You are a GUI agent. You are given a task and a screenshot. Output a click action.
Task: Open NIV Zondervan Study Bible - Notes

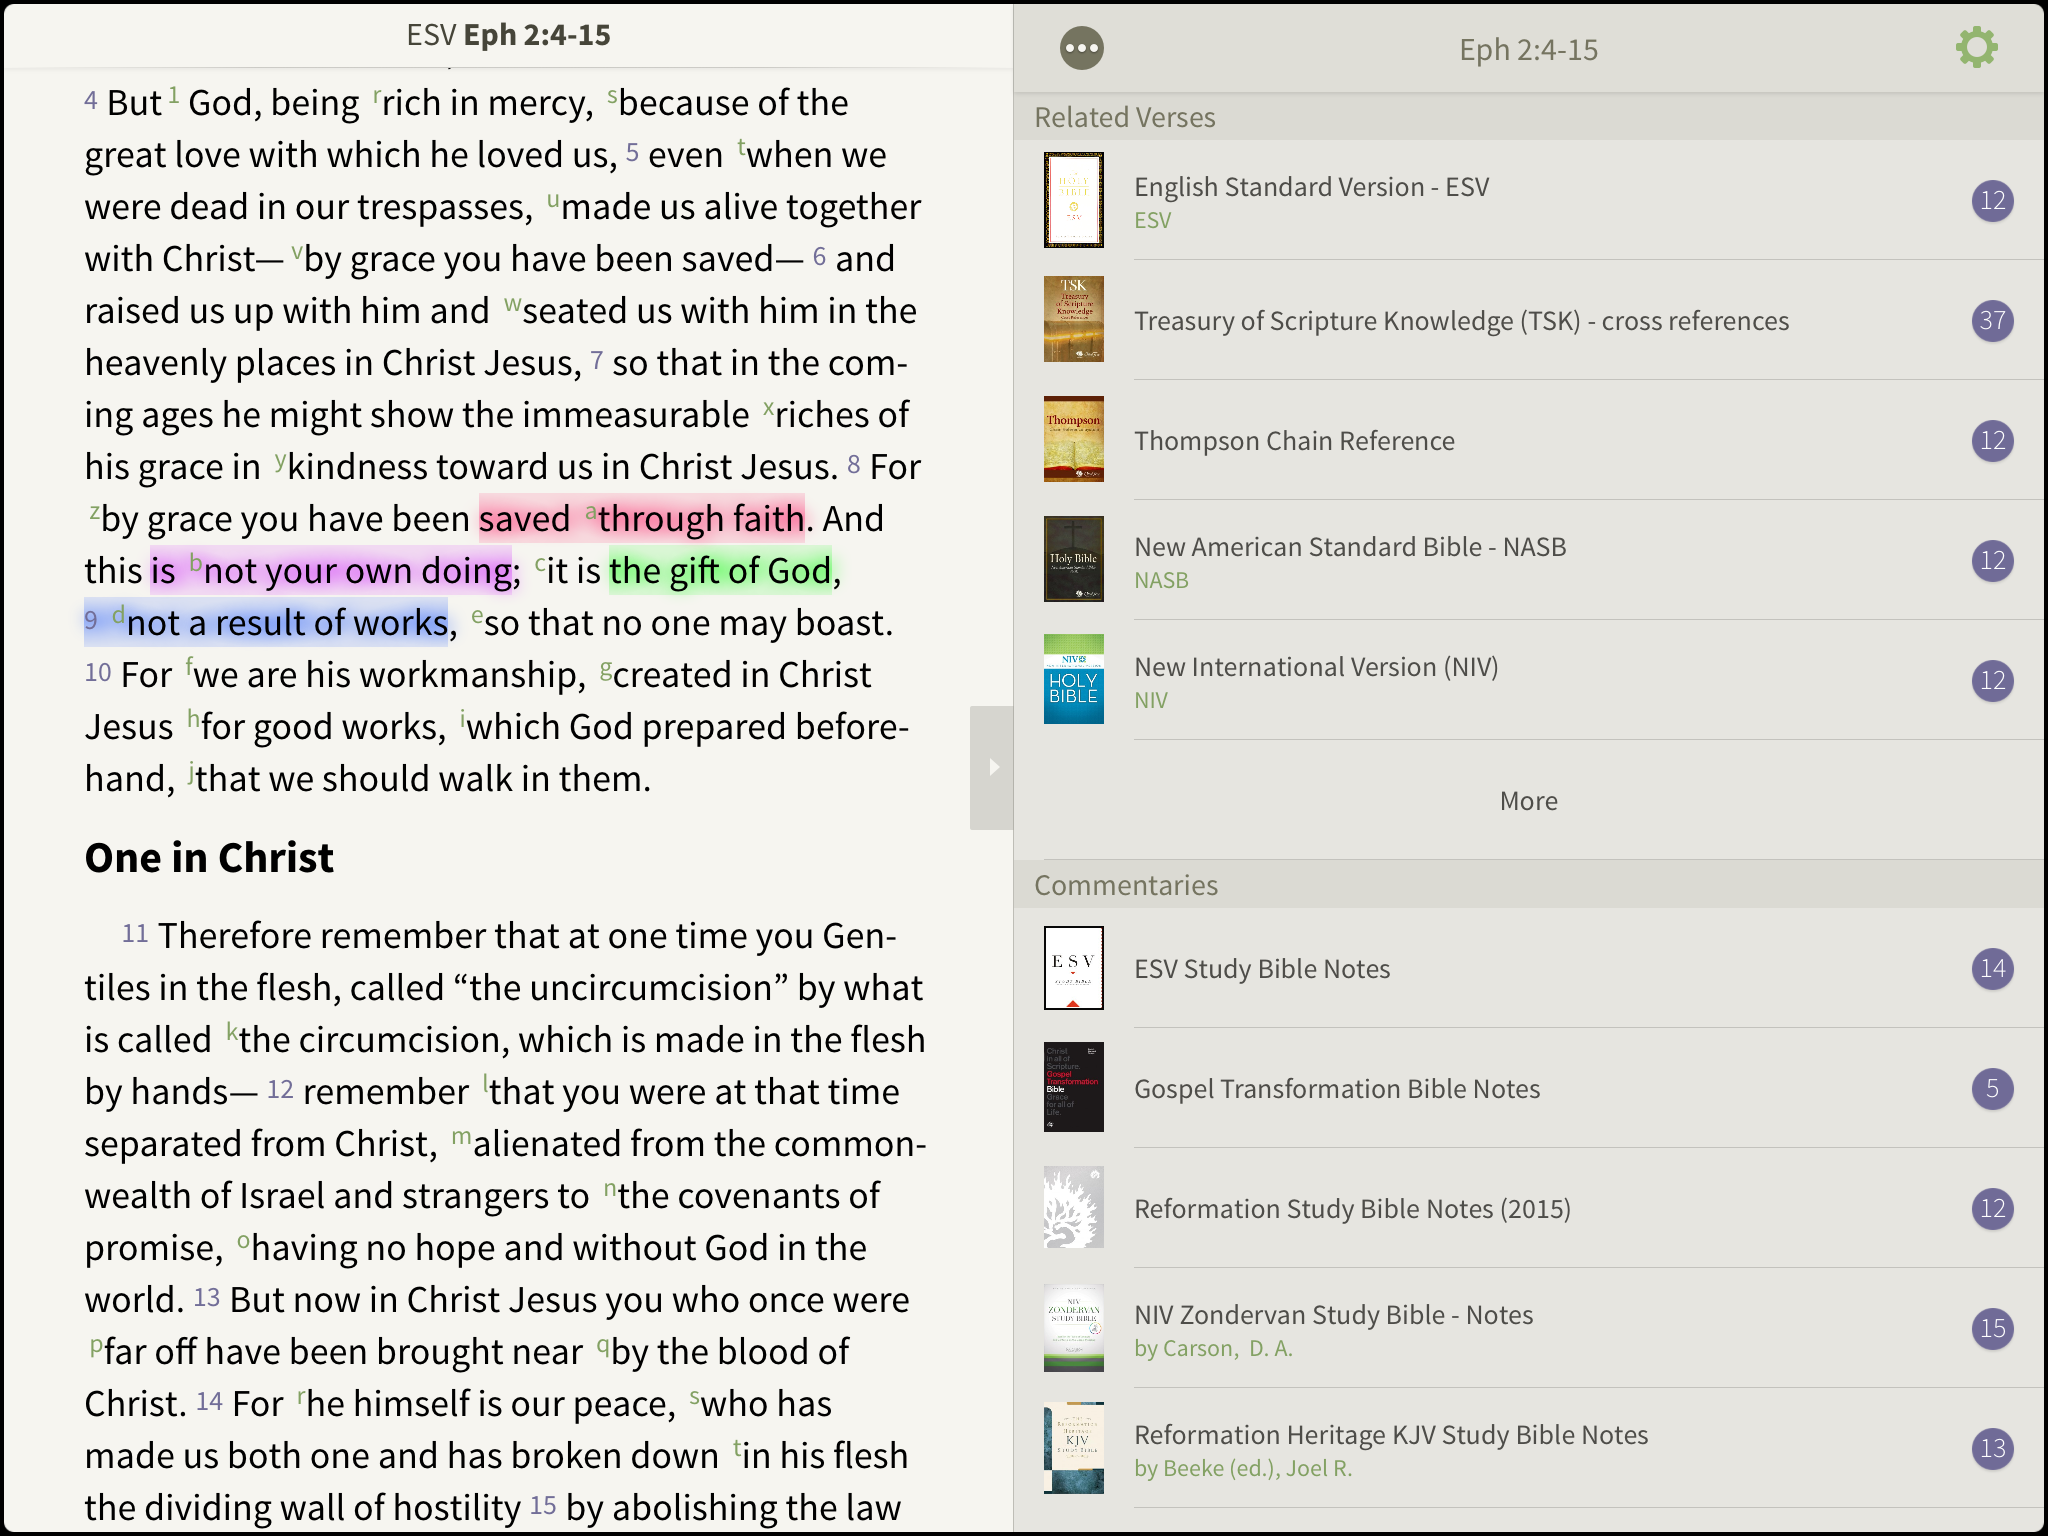pos(1530,1328)
